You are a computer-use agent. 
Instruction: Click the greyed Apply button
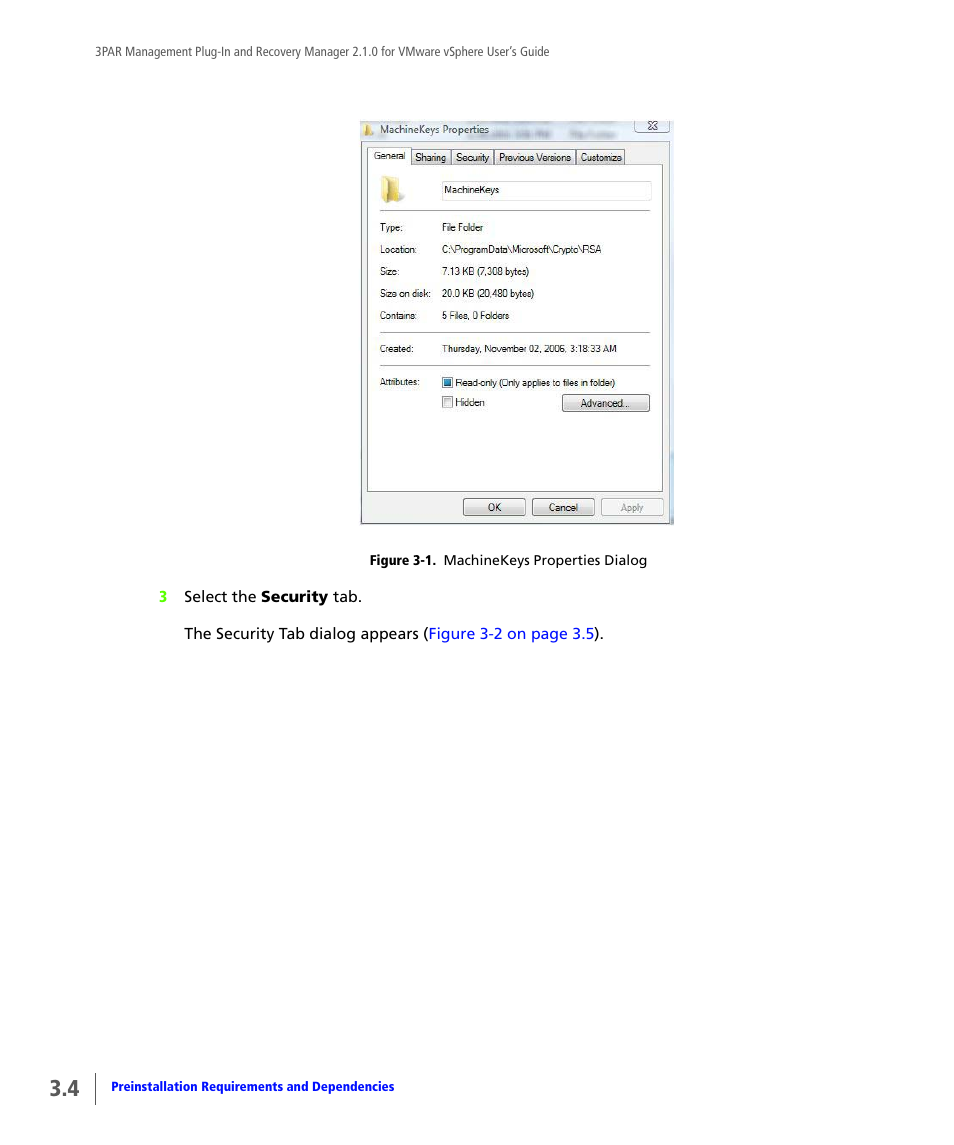[x=632, y=508]
